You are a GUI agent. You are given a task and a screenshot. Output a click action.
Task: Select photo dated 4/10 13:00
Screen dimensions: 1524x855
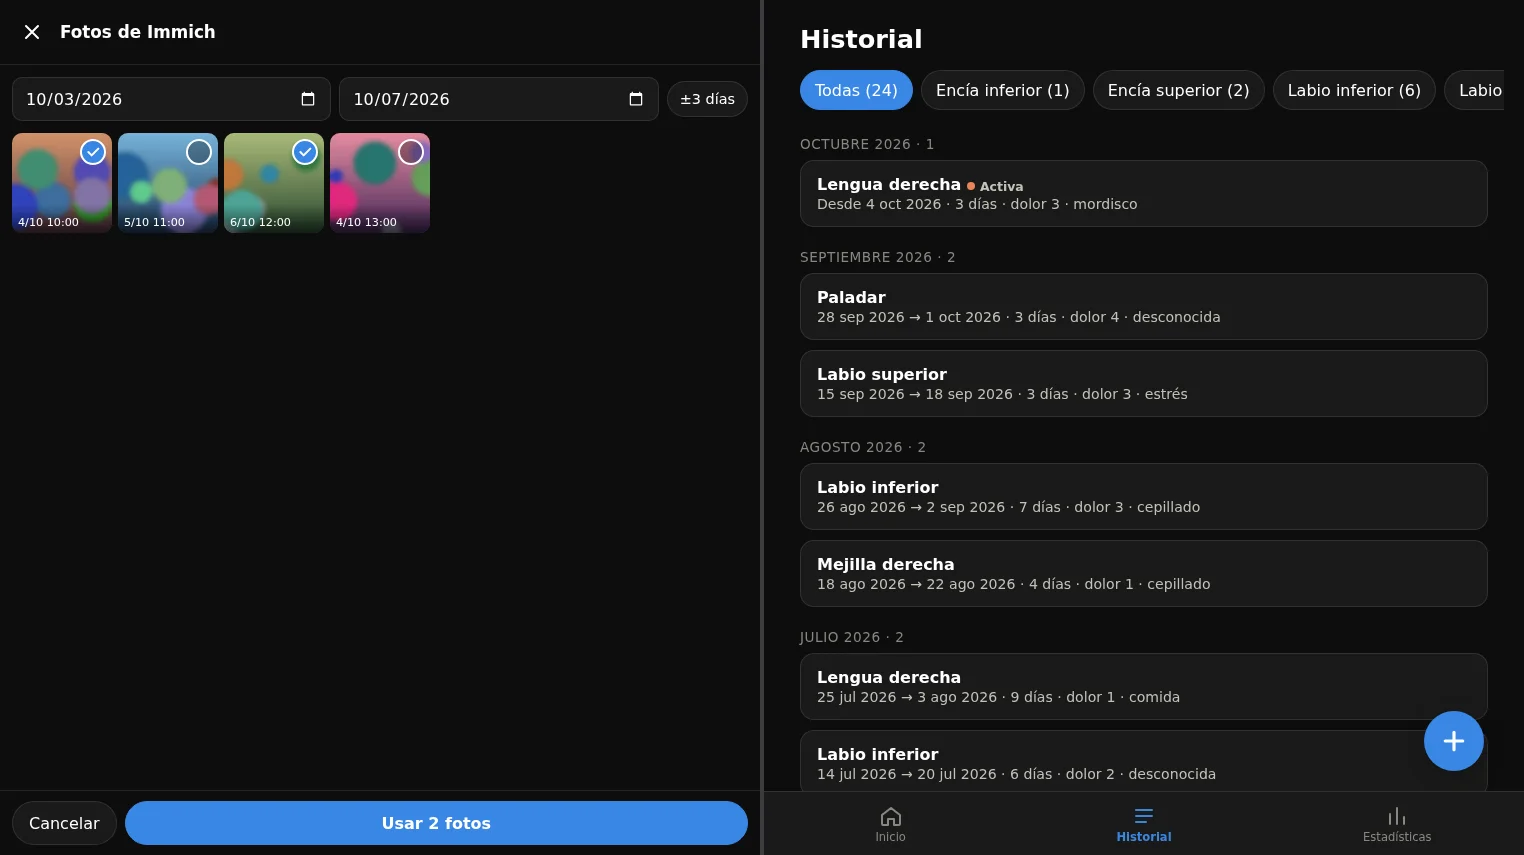[411, 152]
